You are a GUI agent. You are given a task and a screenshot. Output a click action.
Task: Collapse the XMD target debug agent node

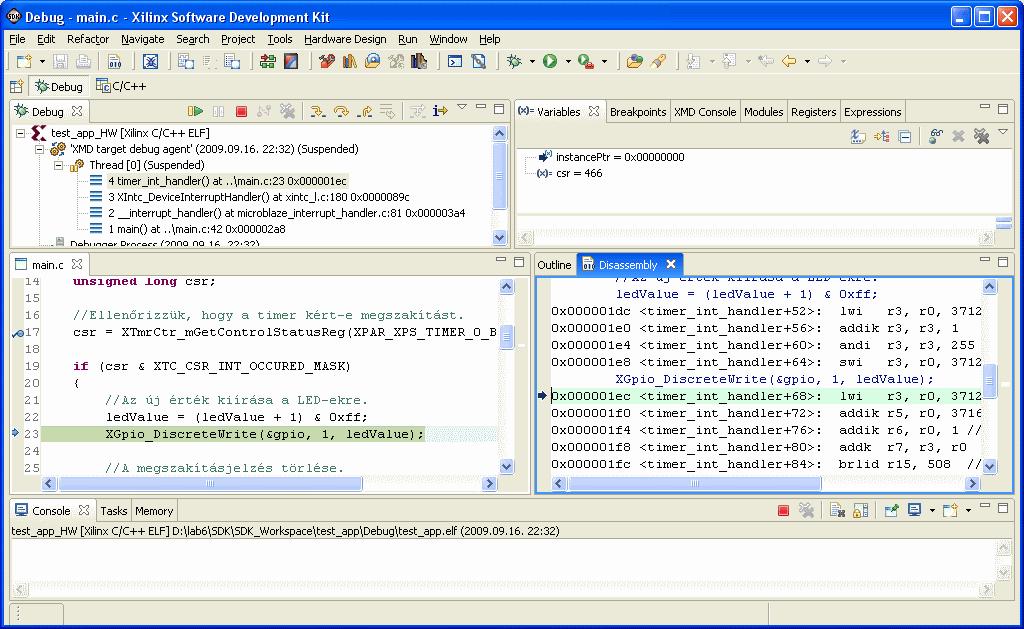(x=40, y=149)
